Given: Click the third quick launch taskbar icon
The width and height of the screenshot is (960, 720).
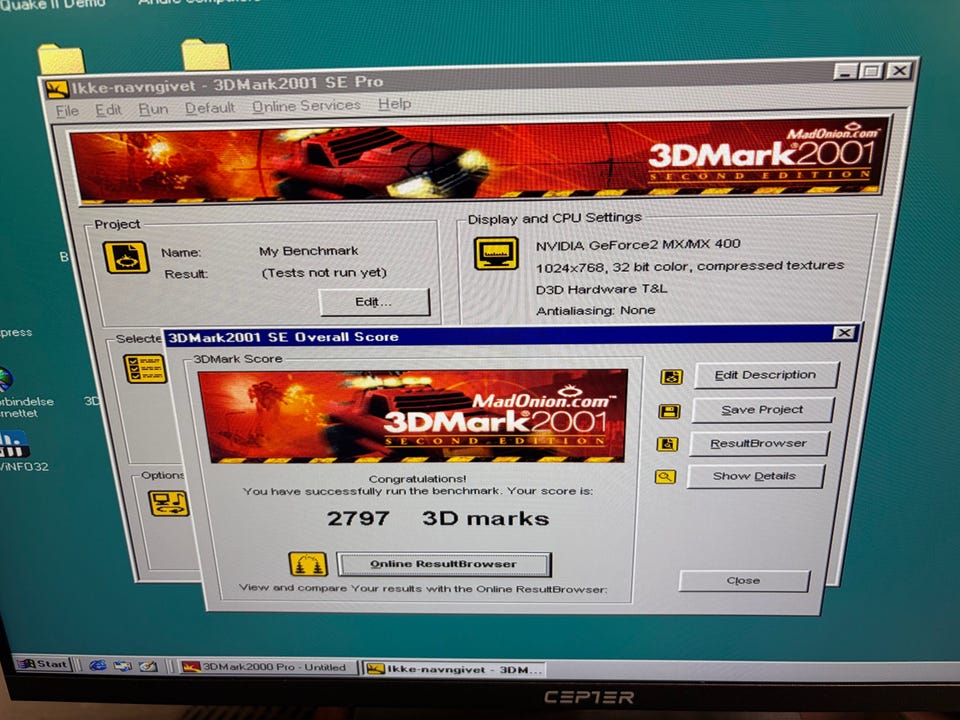Looking at the screenshot, I should (x=148, y=666).
